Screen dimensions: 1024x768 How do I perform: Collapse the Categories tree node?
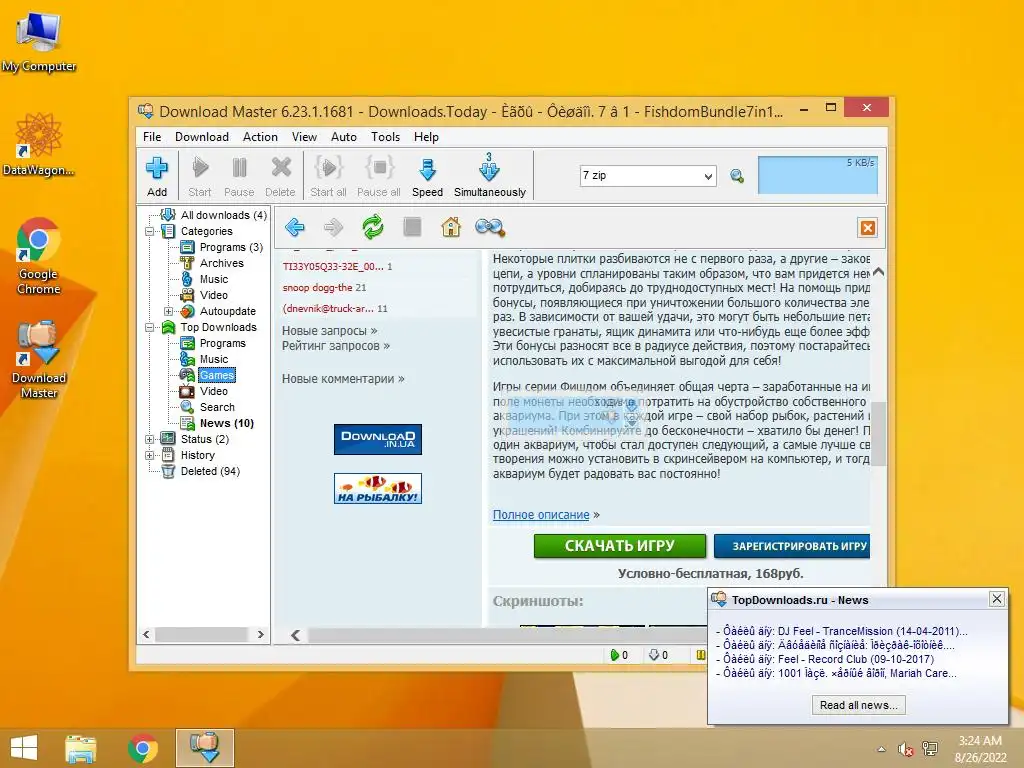150,231
